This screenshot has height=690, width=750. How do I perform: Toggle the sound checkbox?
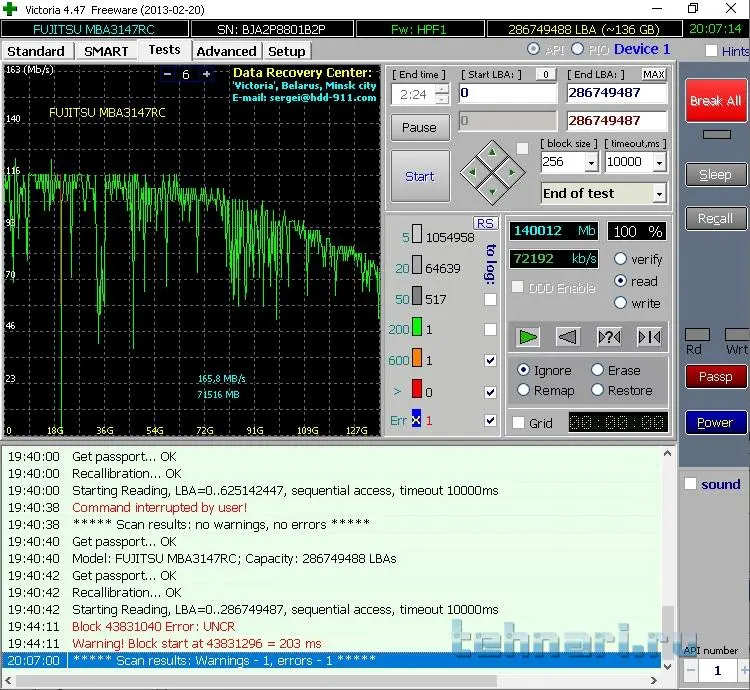pos(690,484)
